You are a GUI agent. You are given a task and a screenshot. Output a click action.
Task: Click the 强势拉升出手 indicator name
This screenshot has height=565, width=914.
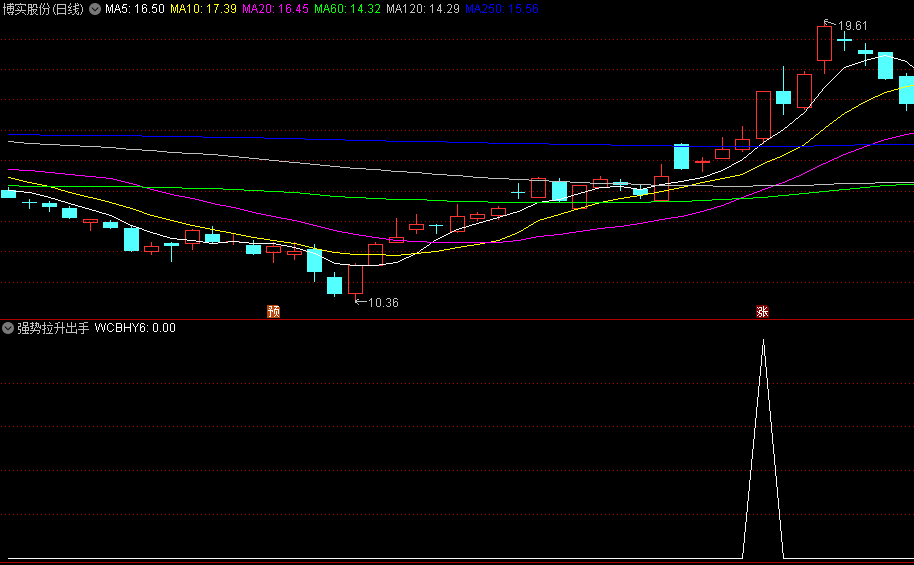point(53,328)
